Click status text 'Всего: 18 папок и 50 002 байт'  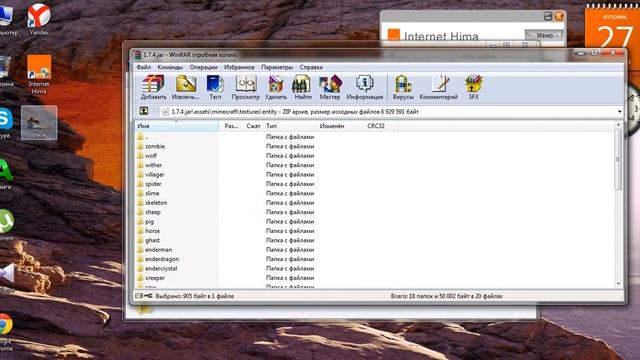(x=447, y=296)
